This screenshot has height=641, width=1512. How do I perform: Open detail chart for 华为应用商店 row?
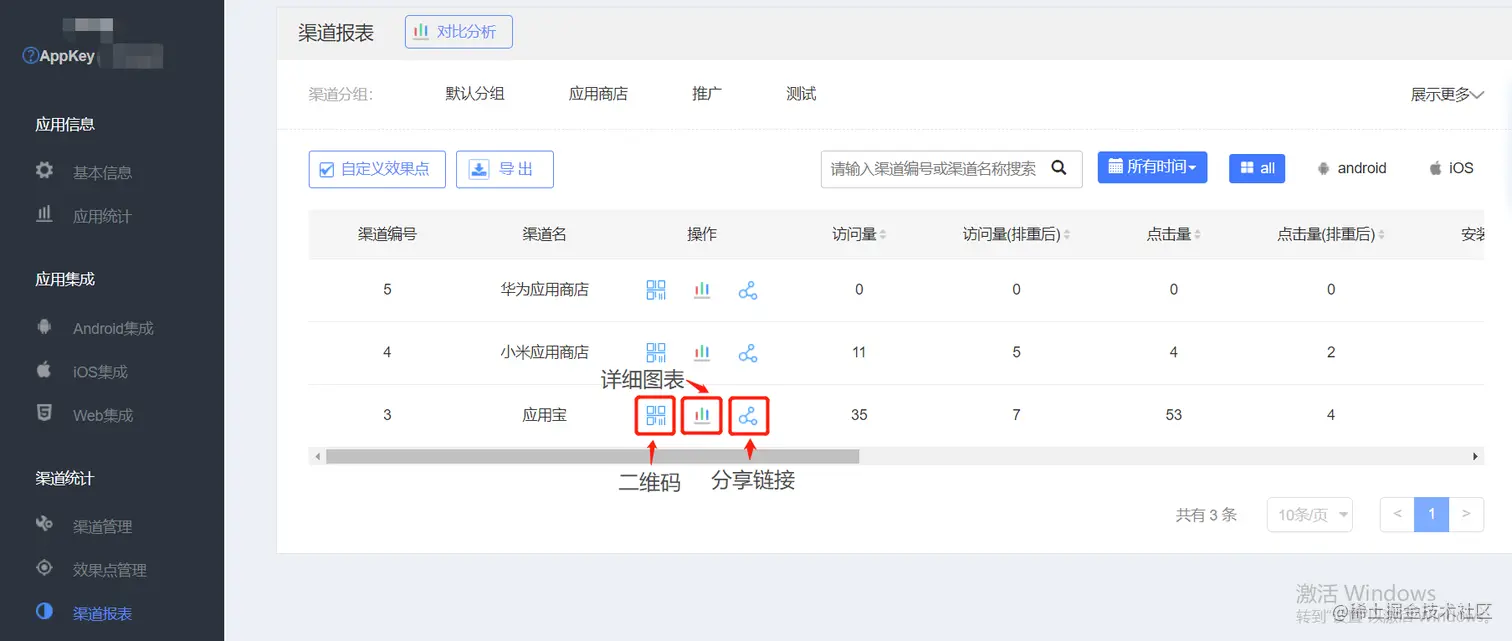pos(702,290)
